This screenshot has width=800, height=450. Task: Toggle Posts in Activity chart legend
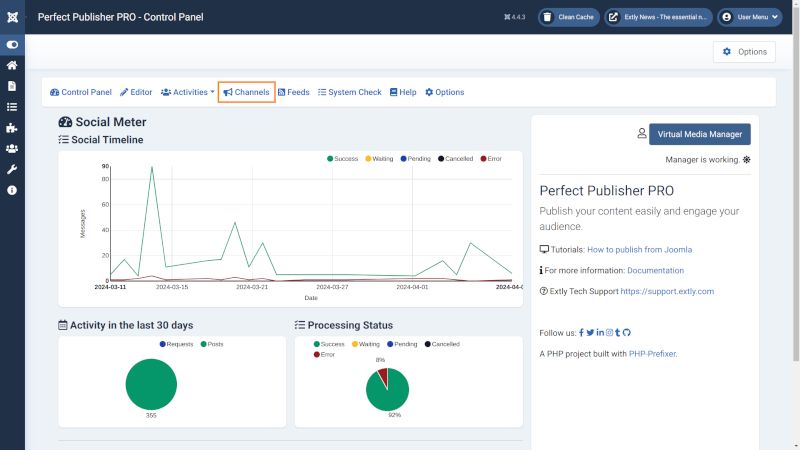[212, 344]
